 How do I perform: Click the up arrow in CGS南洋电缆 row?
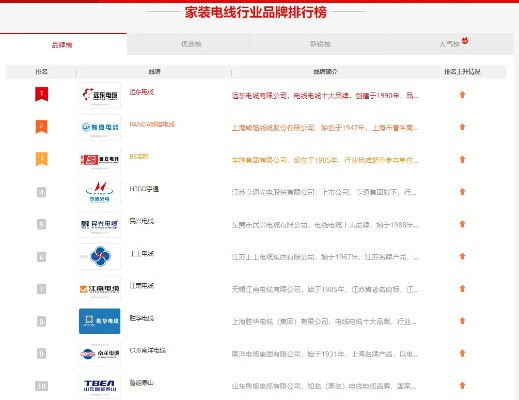[462, 353]
